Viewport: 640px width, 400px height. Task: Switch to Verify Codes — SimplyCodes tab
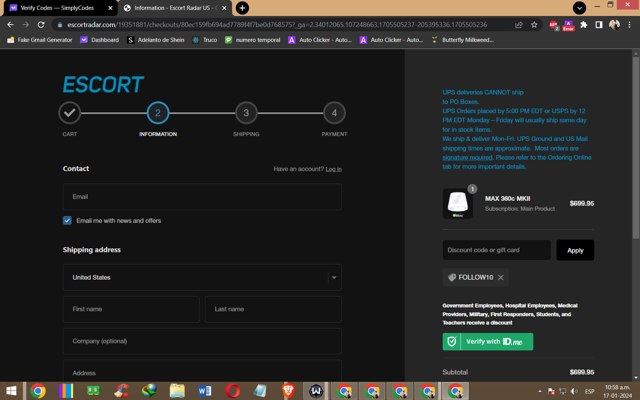click(x=61, y=8)
